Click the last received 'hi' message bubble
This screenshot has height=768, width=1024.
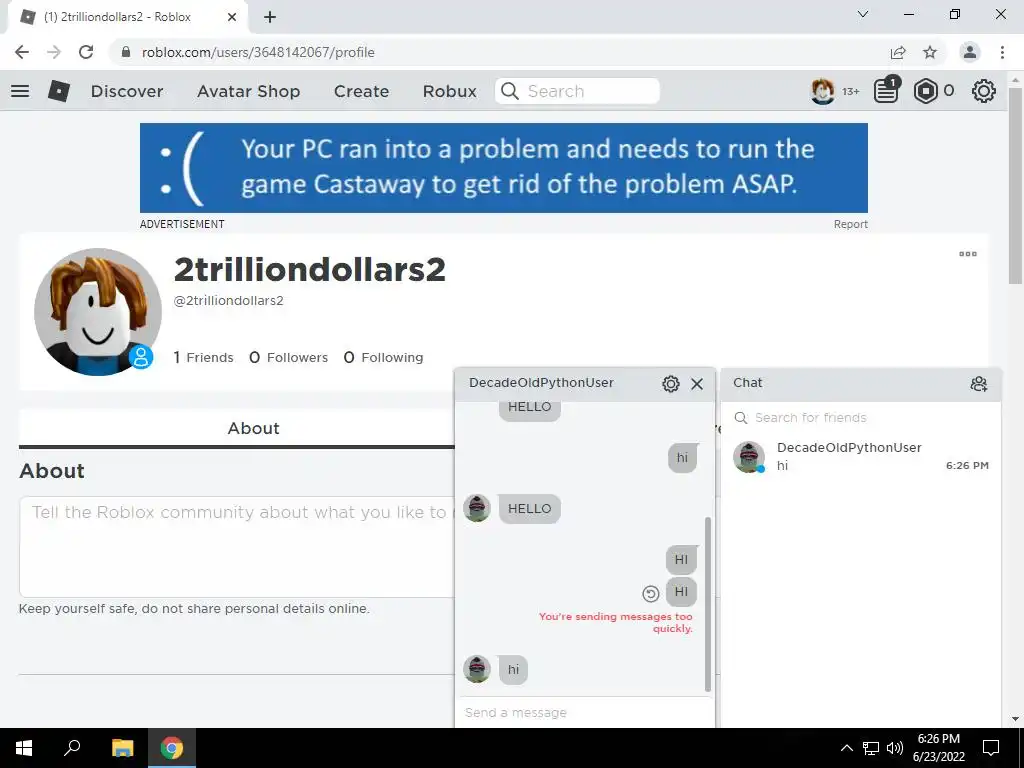[x=513, y=669]
